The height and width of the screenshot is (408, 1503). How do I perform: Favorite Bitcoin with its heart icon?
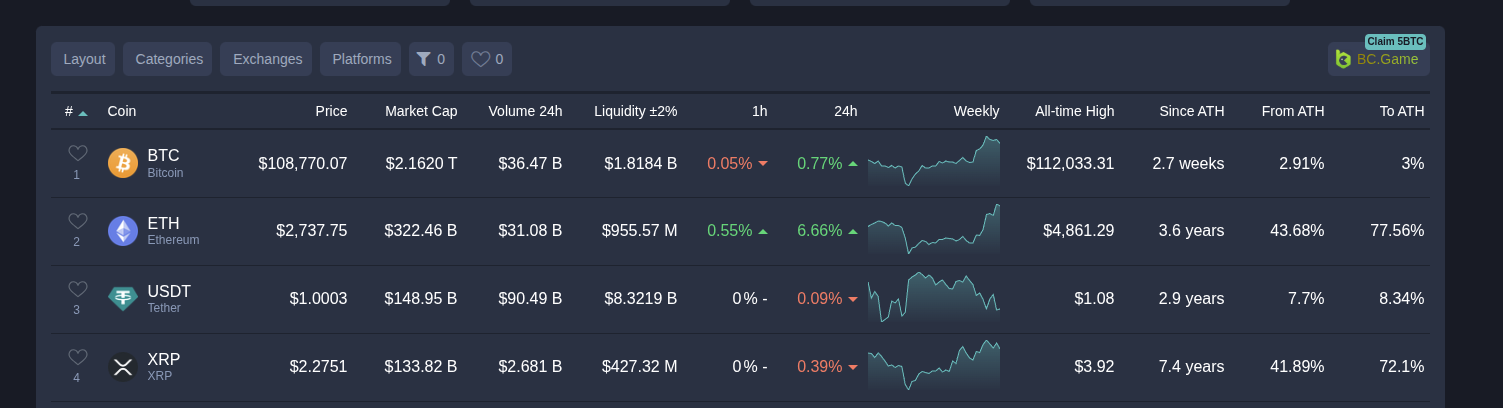78,153
